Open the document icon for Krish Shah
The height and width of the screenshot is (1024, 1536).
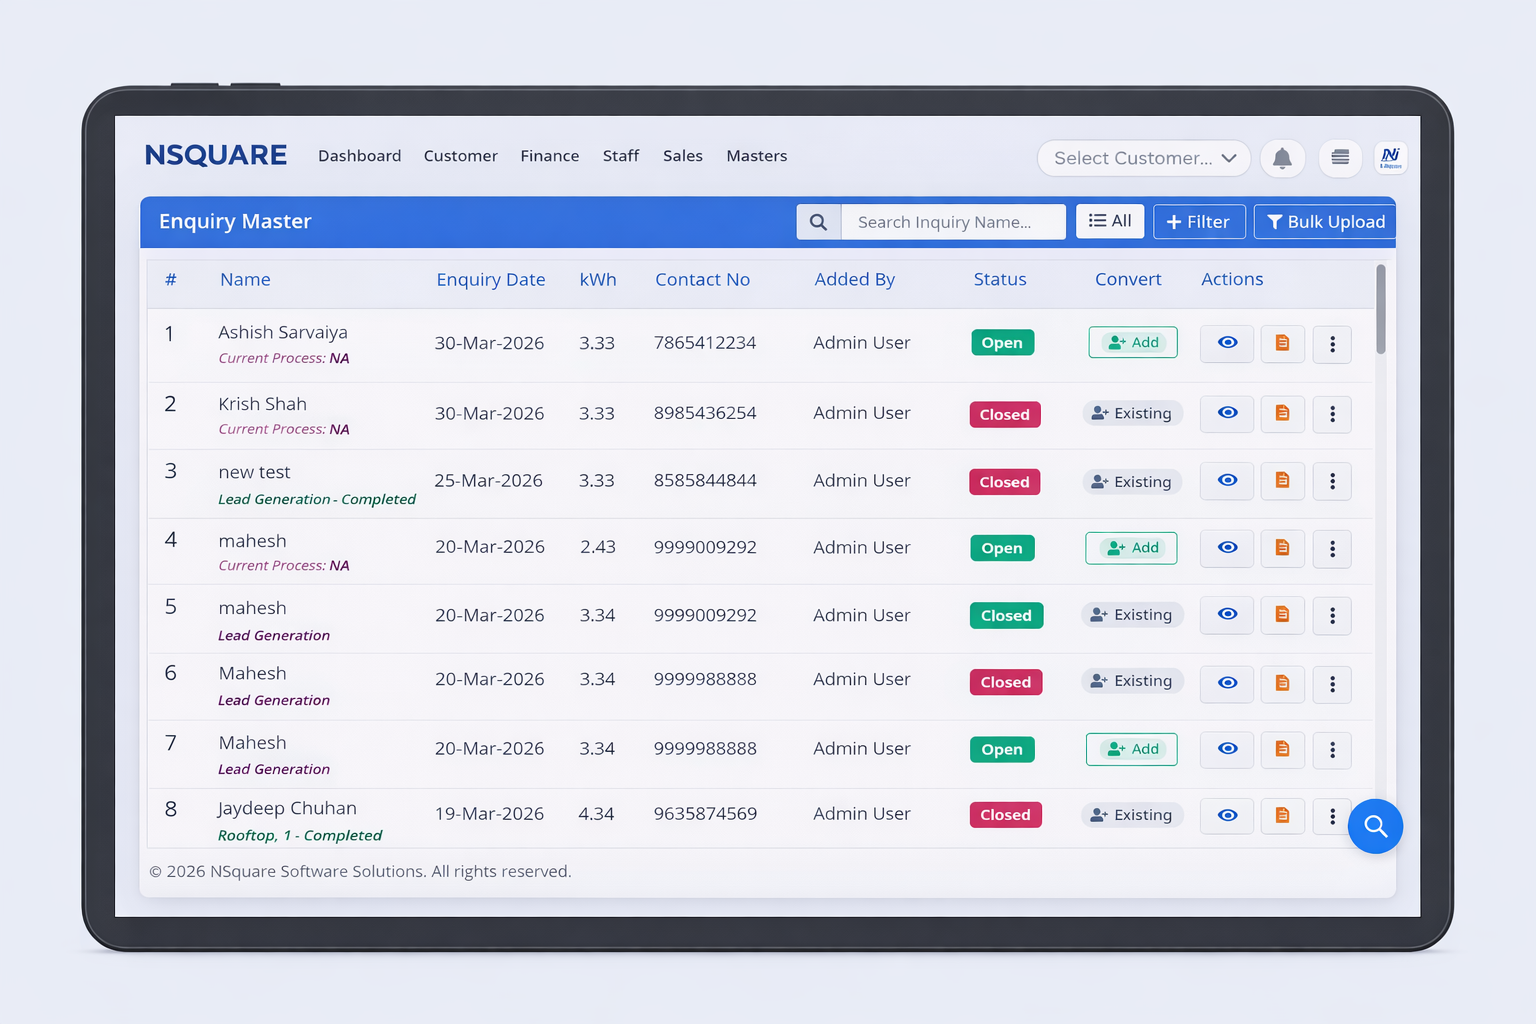pyautogui.click(x=1282, y=413)
